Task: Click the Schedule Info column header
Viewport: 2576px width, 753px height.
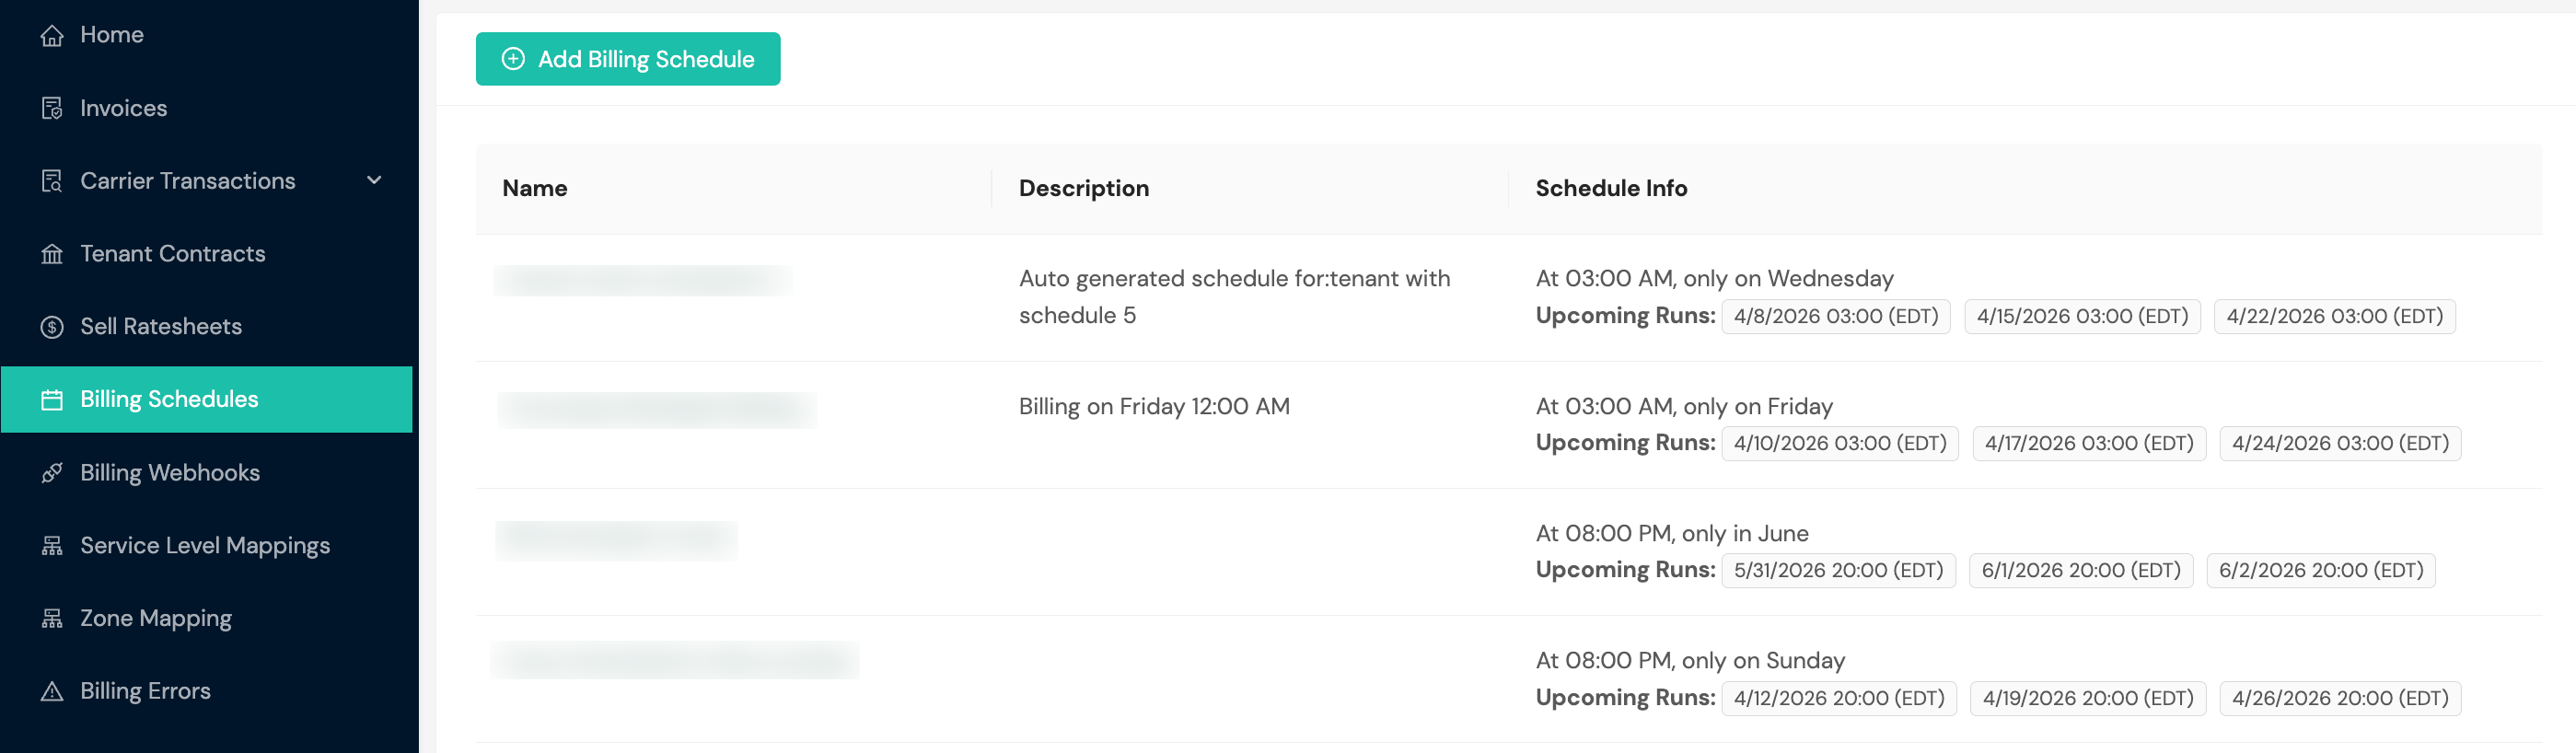Action: coord(1610,189)
